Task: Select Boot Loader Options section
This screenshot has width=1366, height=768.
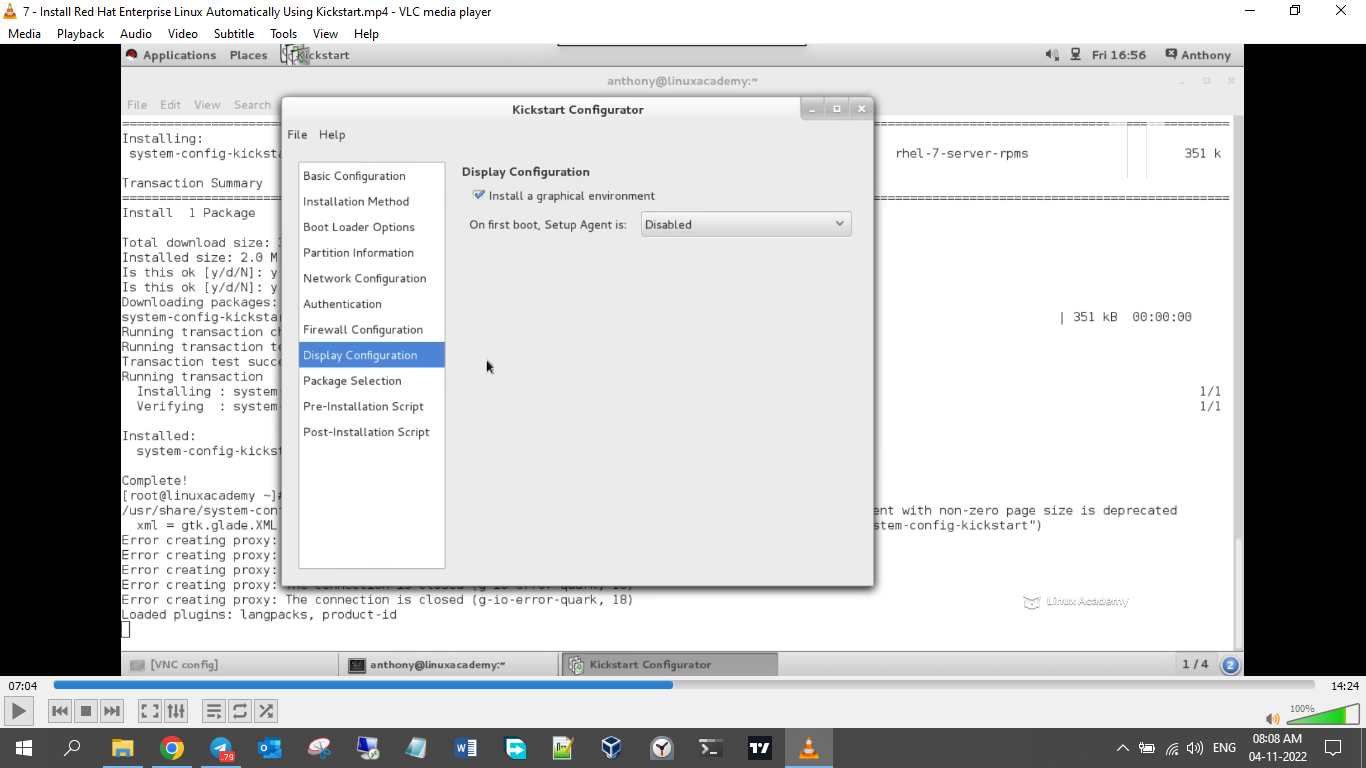Action: (371, 227)
